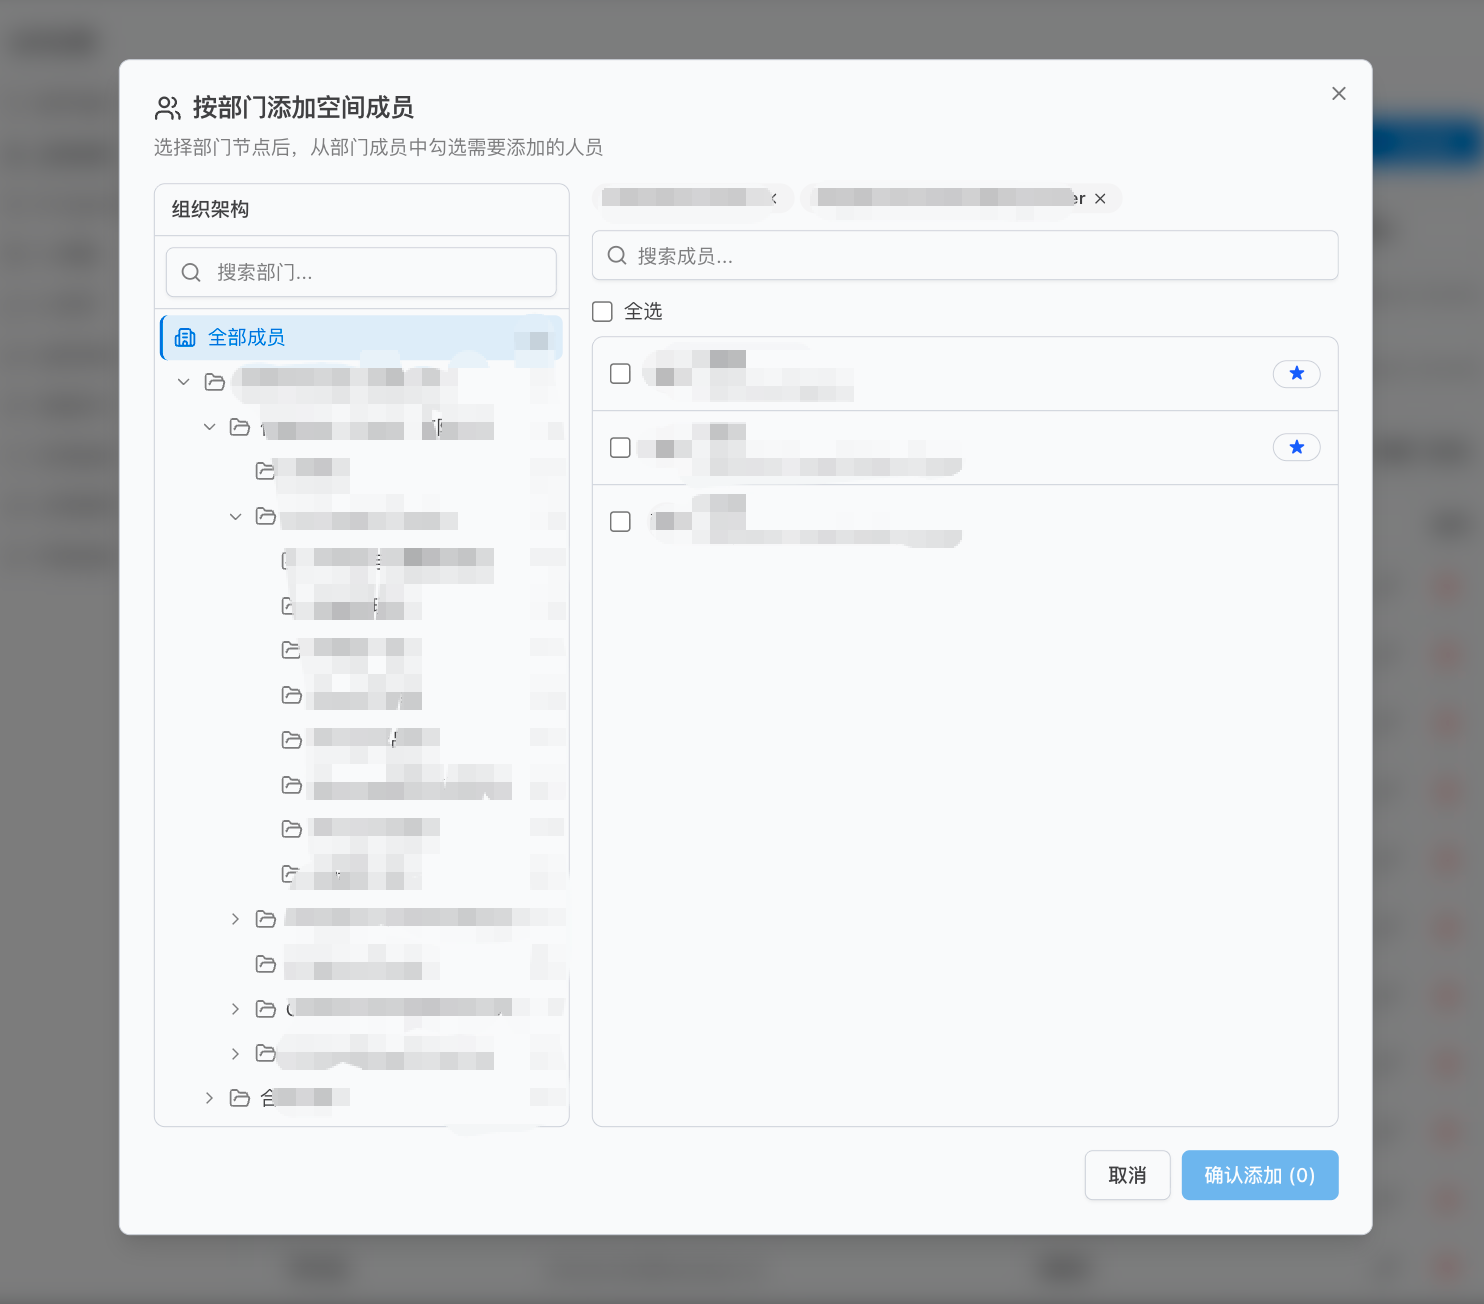The height and width of the screenshot is (1304, 1484).
Task: Click the 确认添加 (0) button
Action: (1259, 1175)
